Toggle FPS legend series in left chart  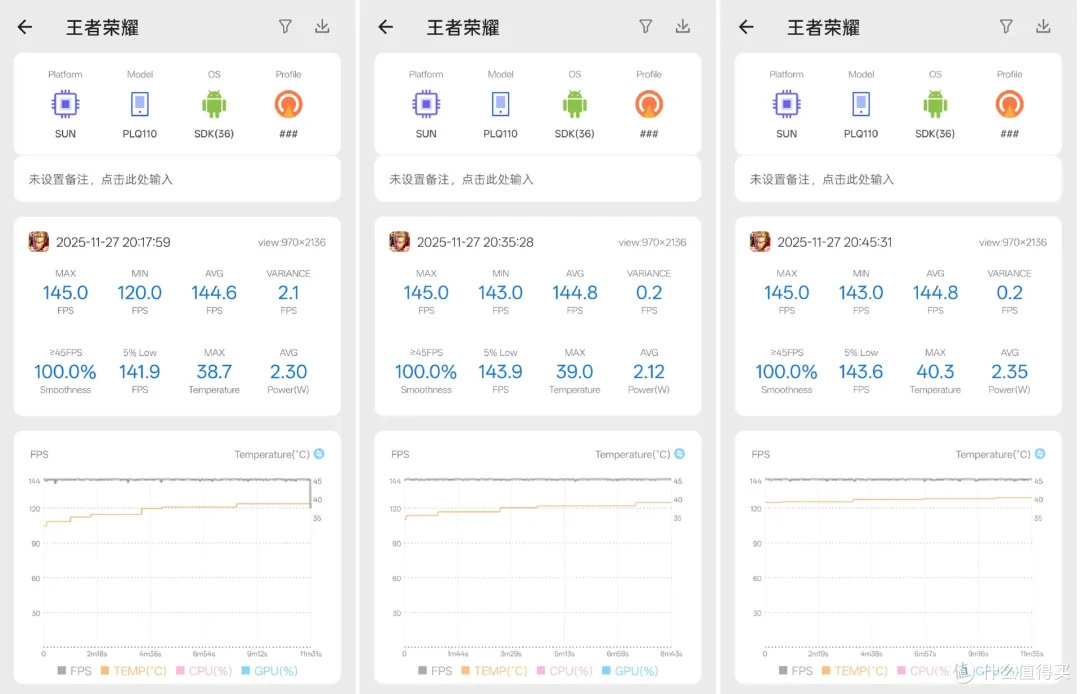click(x=74, y=671)
